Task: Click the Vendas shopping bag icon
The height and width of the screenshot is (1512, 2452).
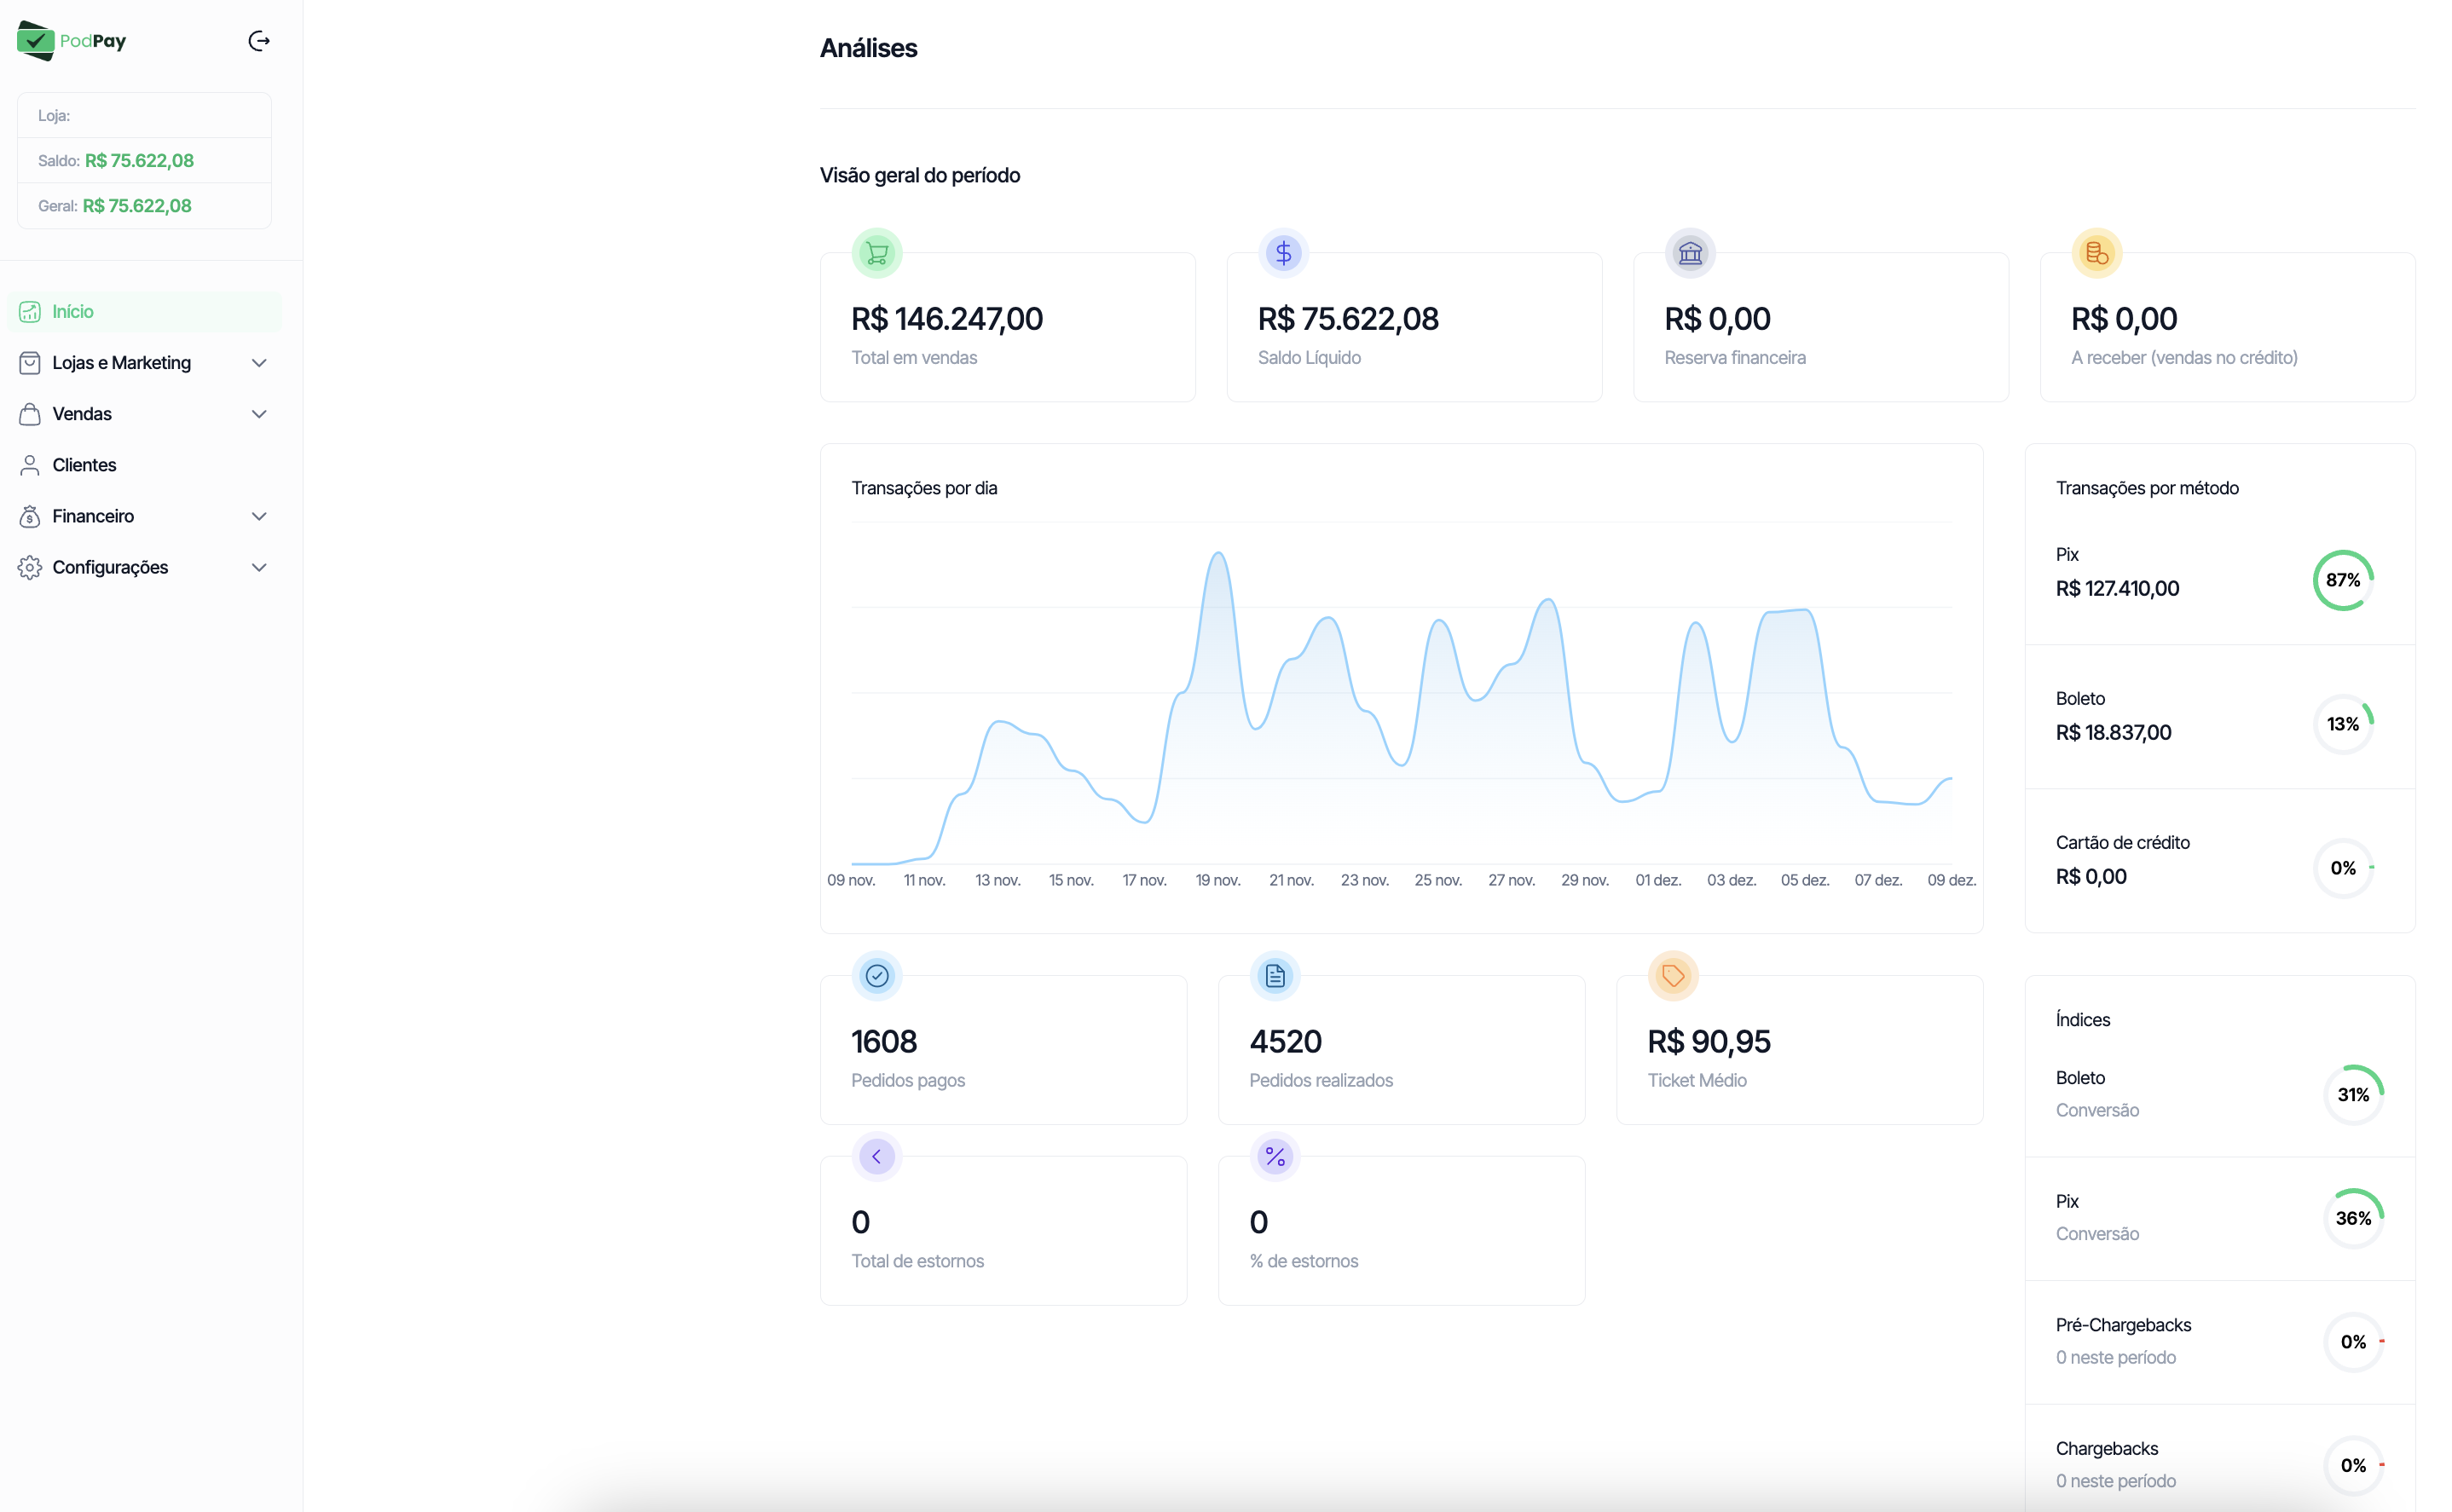Action: (30, 413)
